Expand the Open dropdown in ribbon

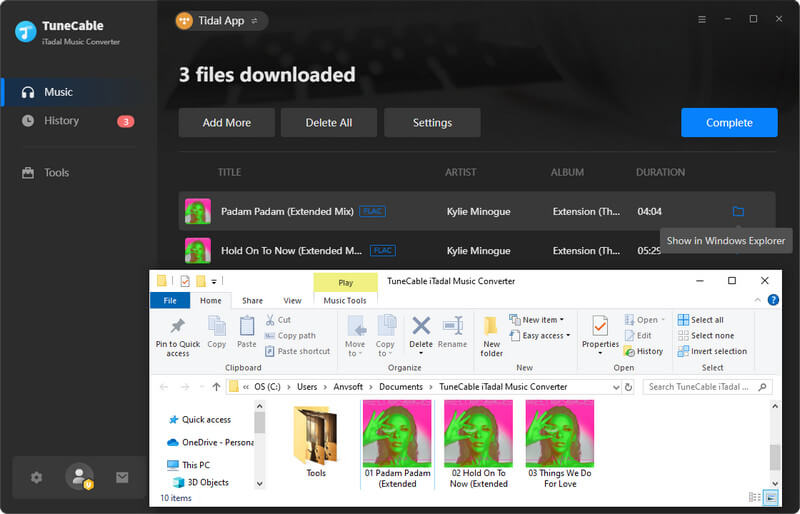click(645, 320)
